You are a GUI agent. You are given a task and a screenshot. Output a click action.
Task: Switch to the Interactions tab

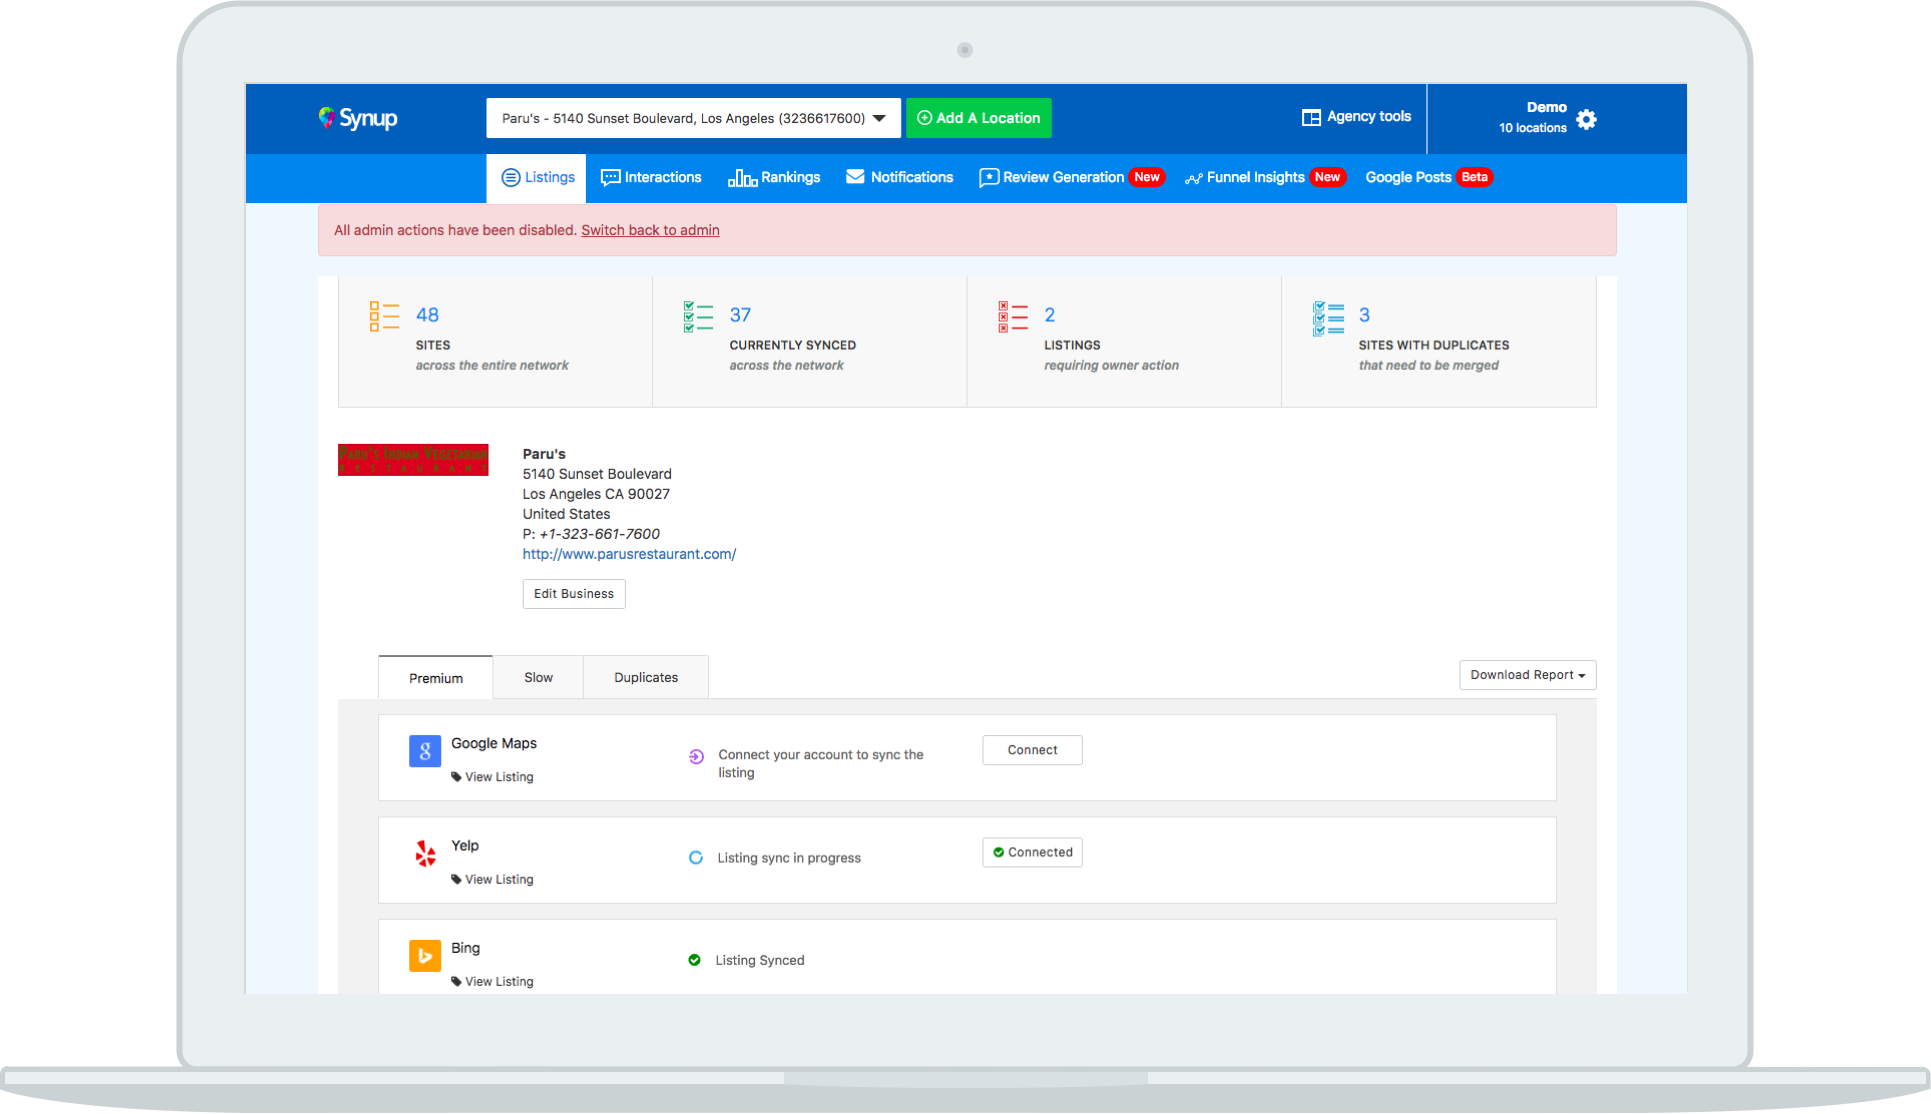pos(651,177)
